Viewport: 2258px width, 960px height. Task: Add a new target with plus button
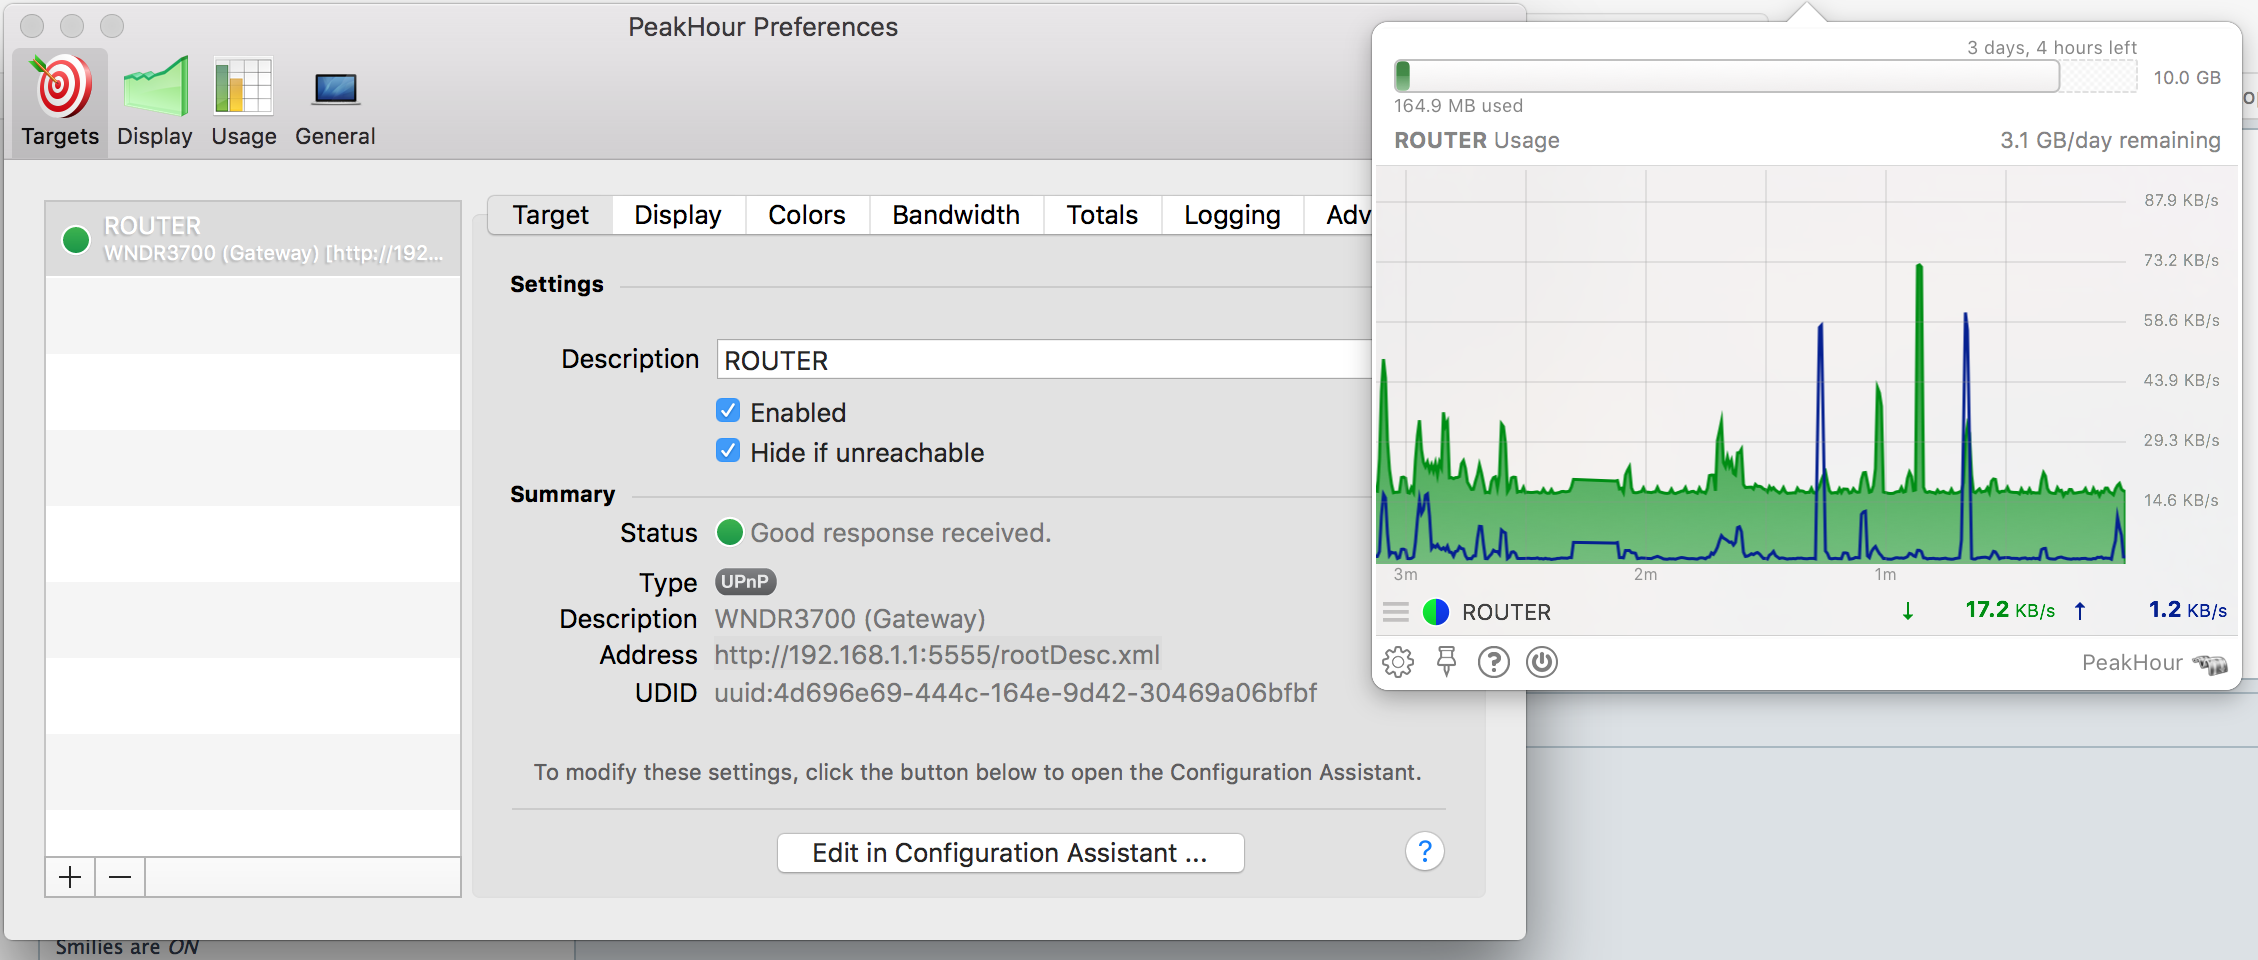point(70,877)
